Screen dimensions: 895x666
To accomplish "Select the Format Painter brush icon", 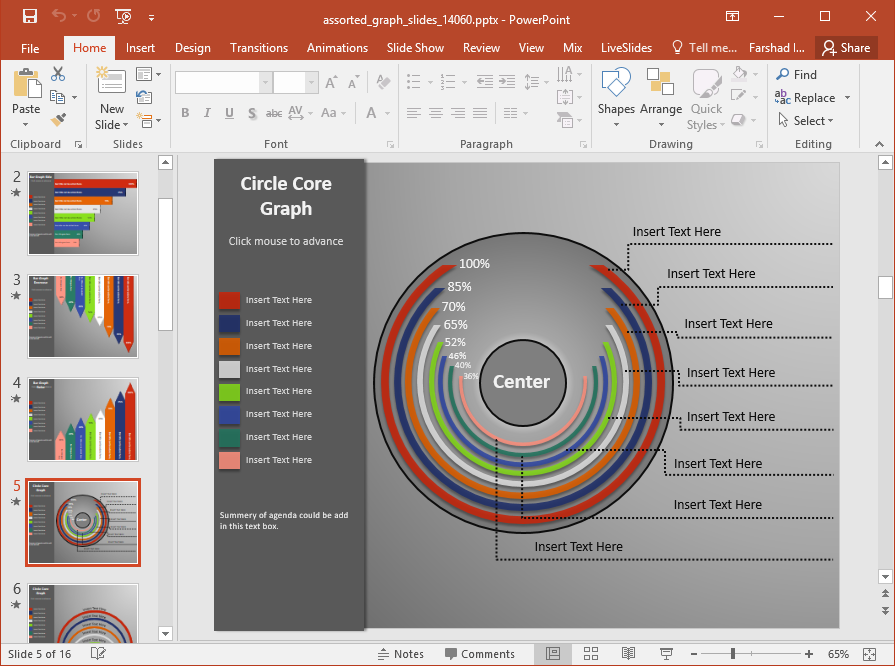I will (58, 120).
